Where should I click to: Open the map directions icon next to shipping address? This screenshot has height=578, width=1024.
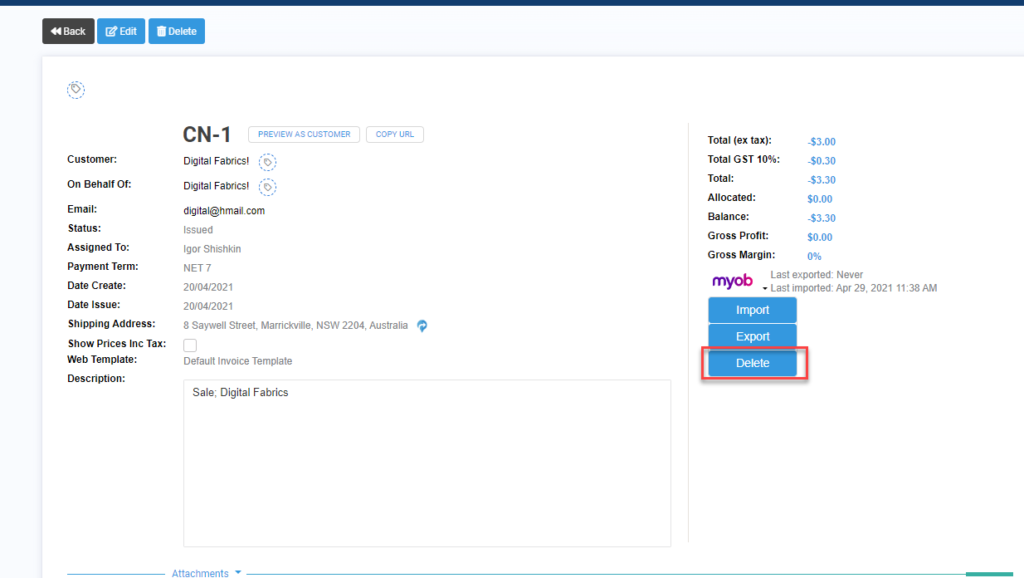[x=421, y=325]
